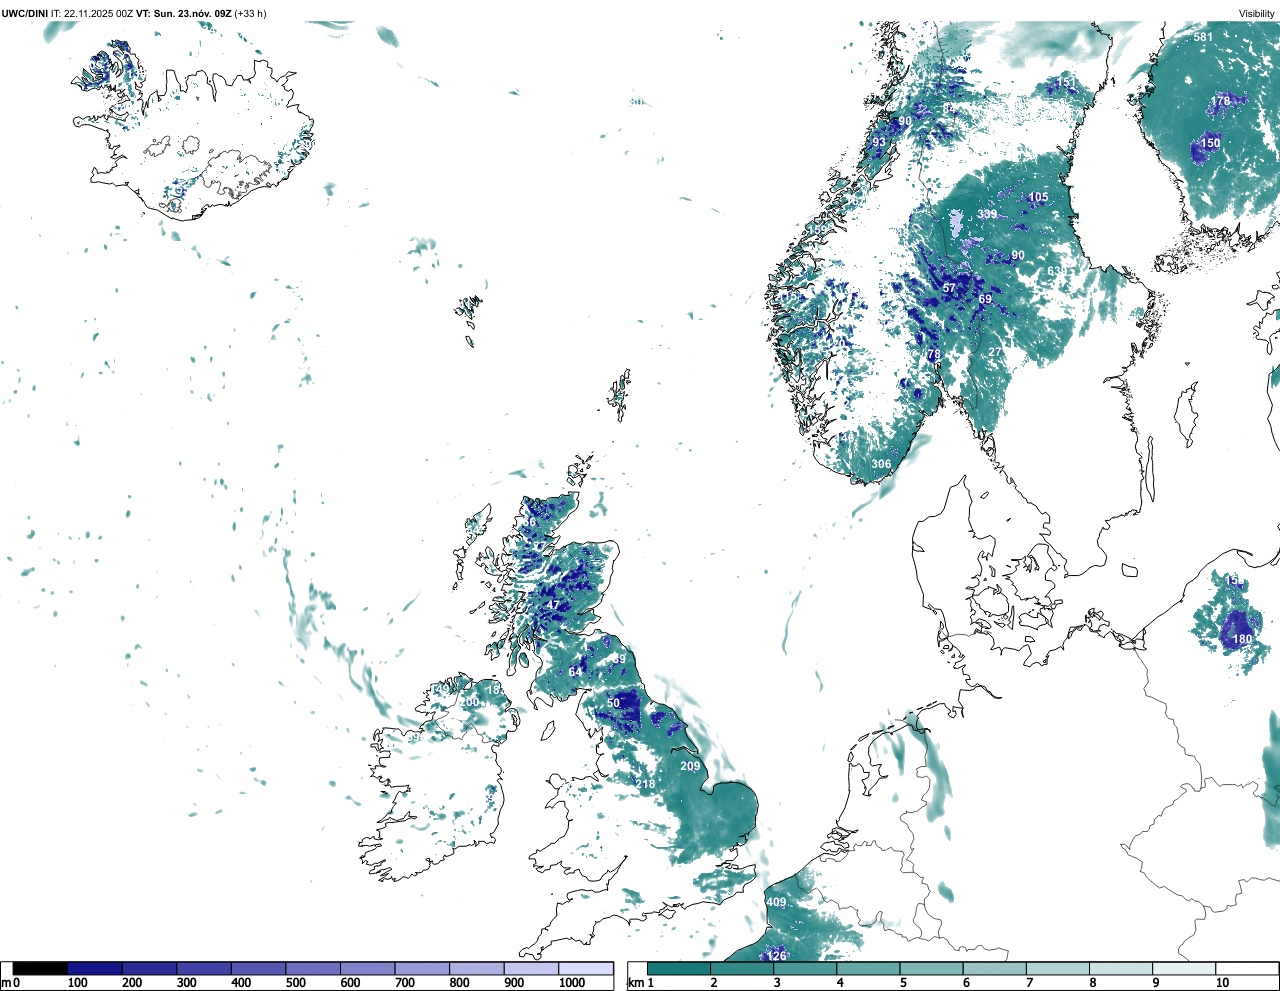
Task: Click the 'UWC/DINI' model label
Action: (24, 13)
